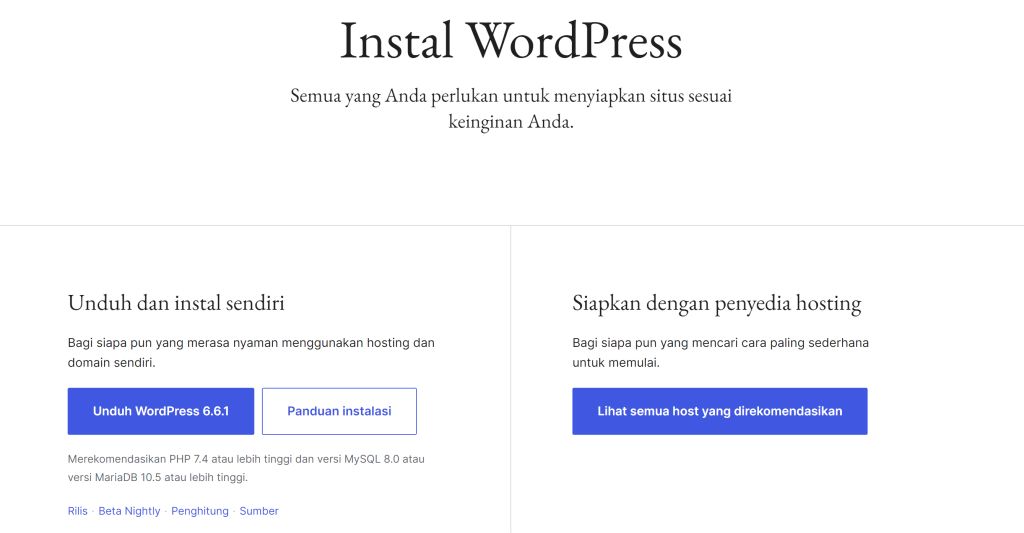The height and width of the screenshot is (533, 1024).
Task: Click Lihat semua host yang direkomendasikan
Action: point(720,411)
